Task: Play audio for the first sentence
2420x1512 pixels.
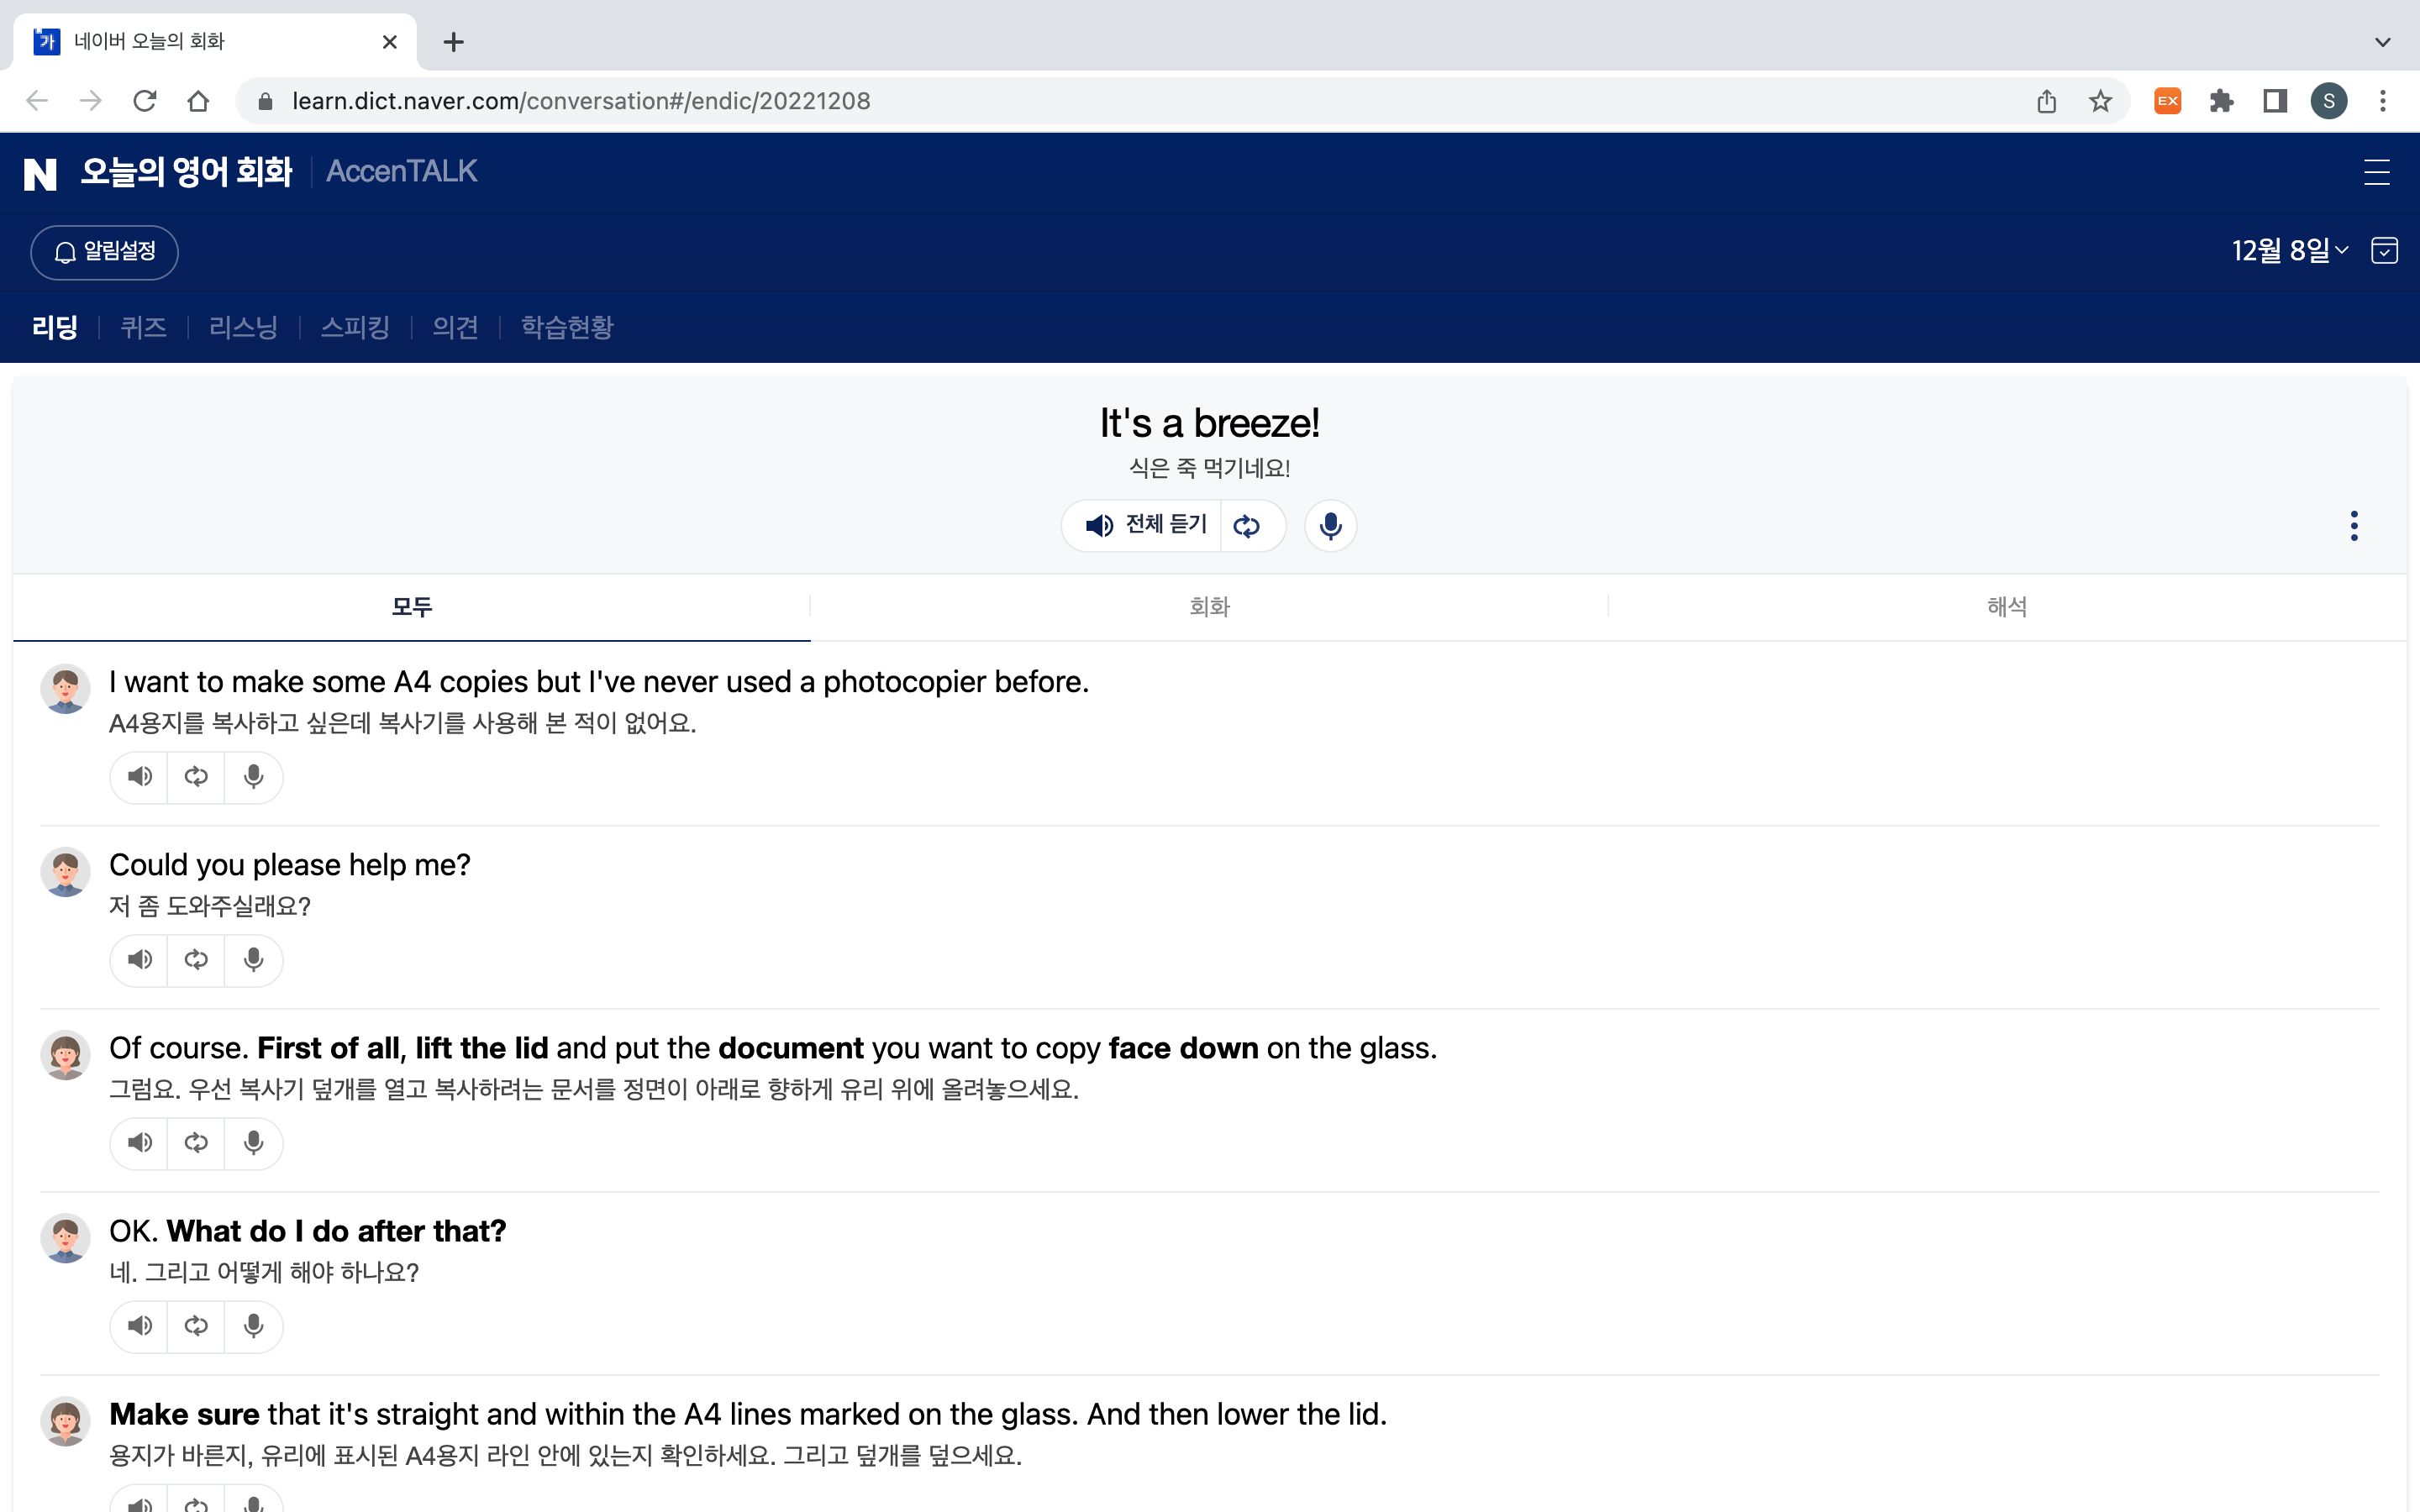Action: (x=140, y=777)
